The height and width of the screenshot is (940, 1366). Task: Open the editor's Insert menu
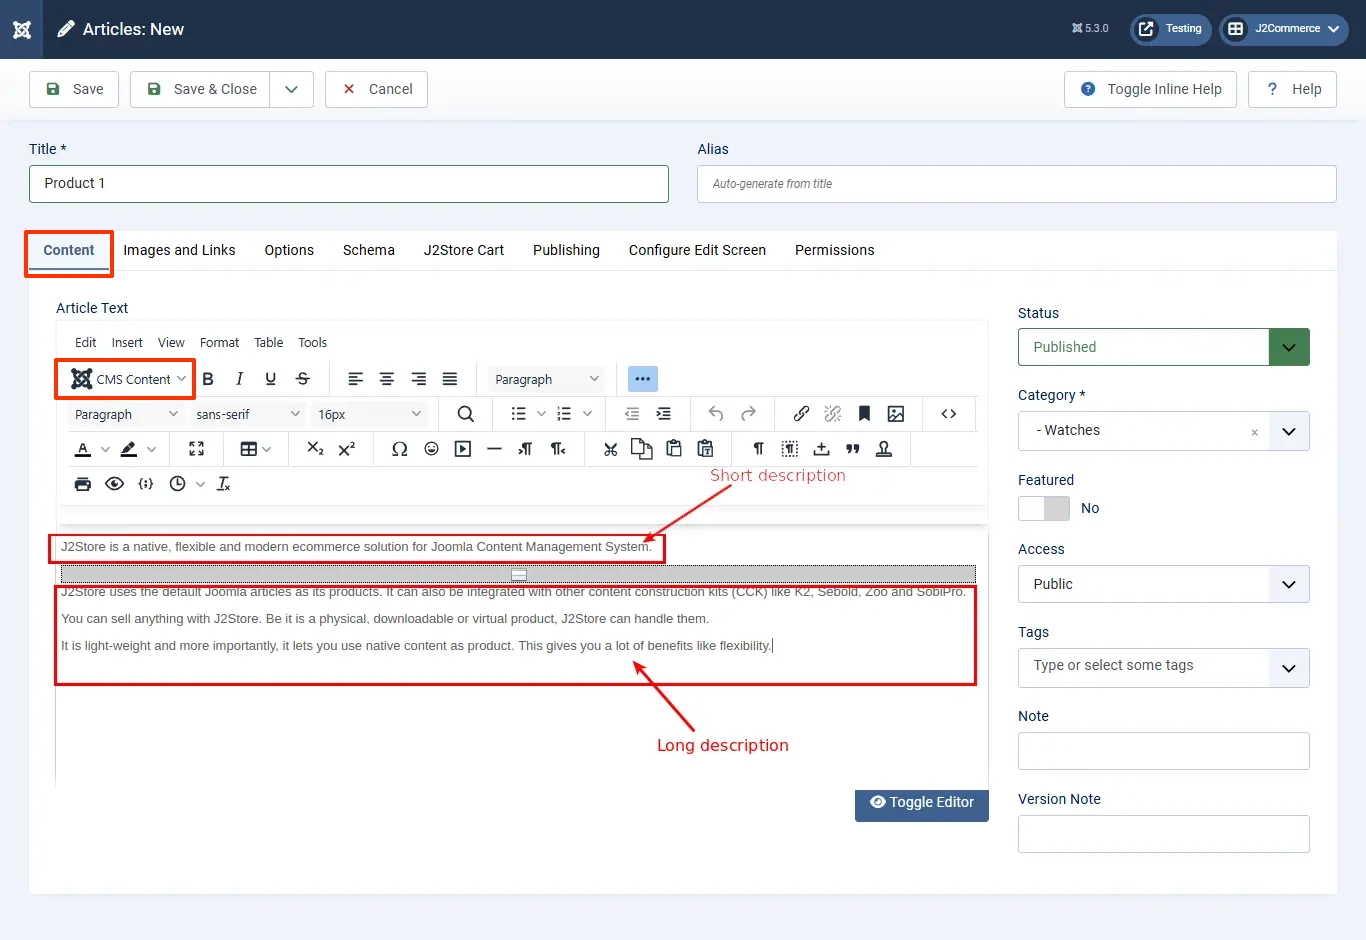click(127, 342)
